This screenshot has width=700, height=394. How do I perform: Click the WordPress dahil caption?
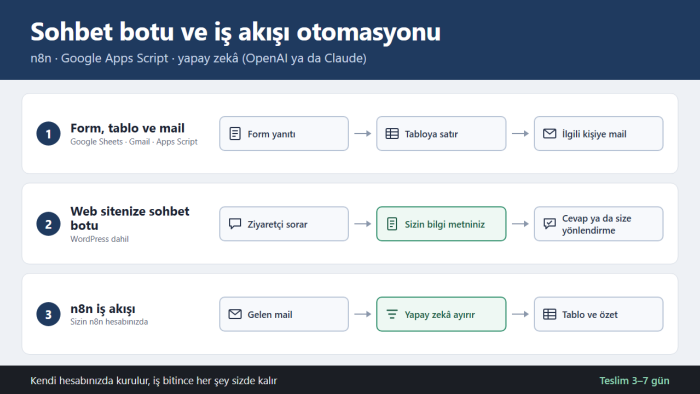pos(99,239)
